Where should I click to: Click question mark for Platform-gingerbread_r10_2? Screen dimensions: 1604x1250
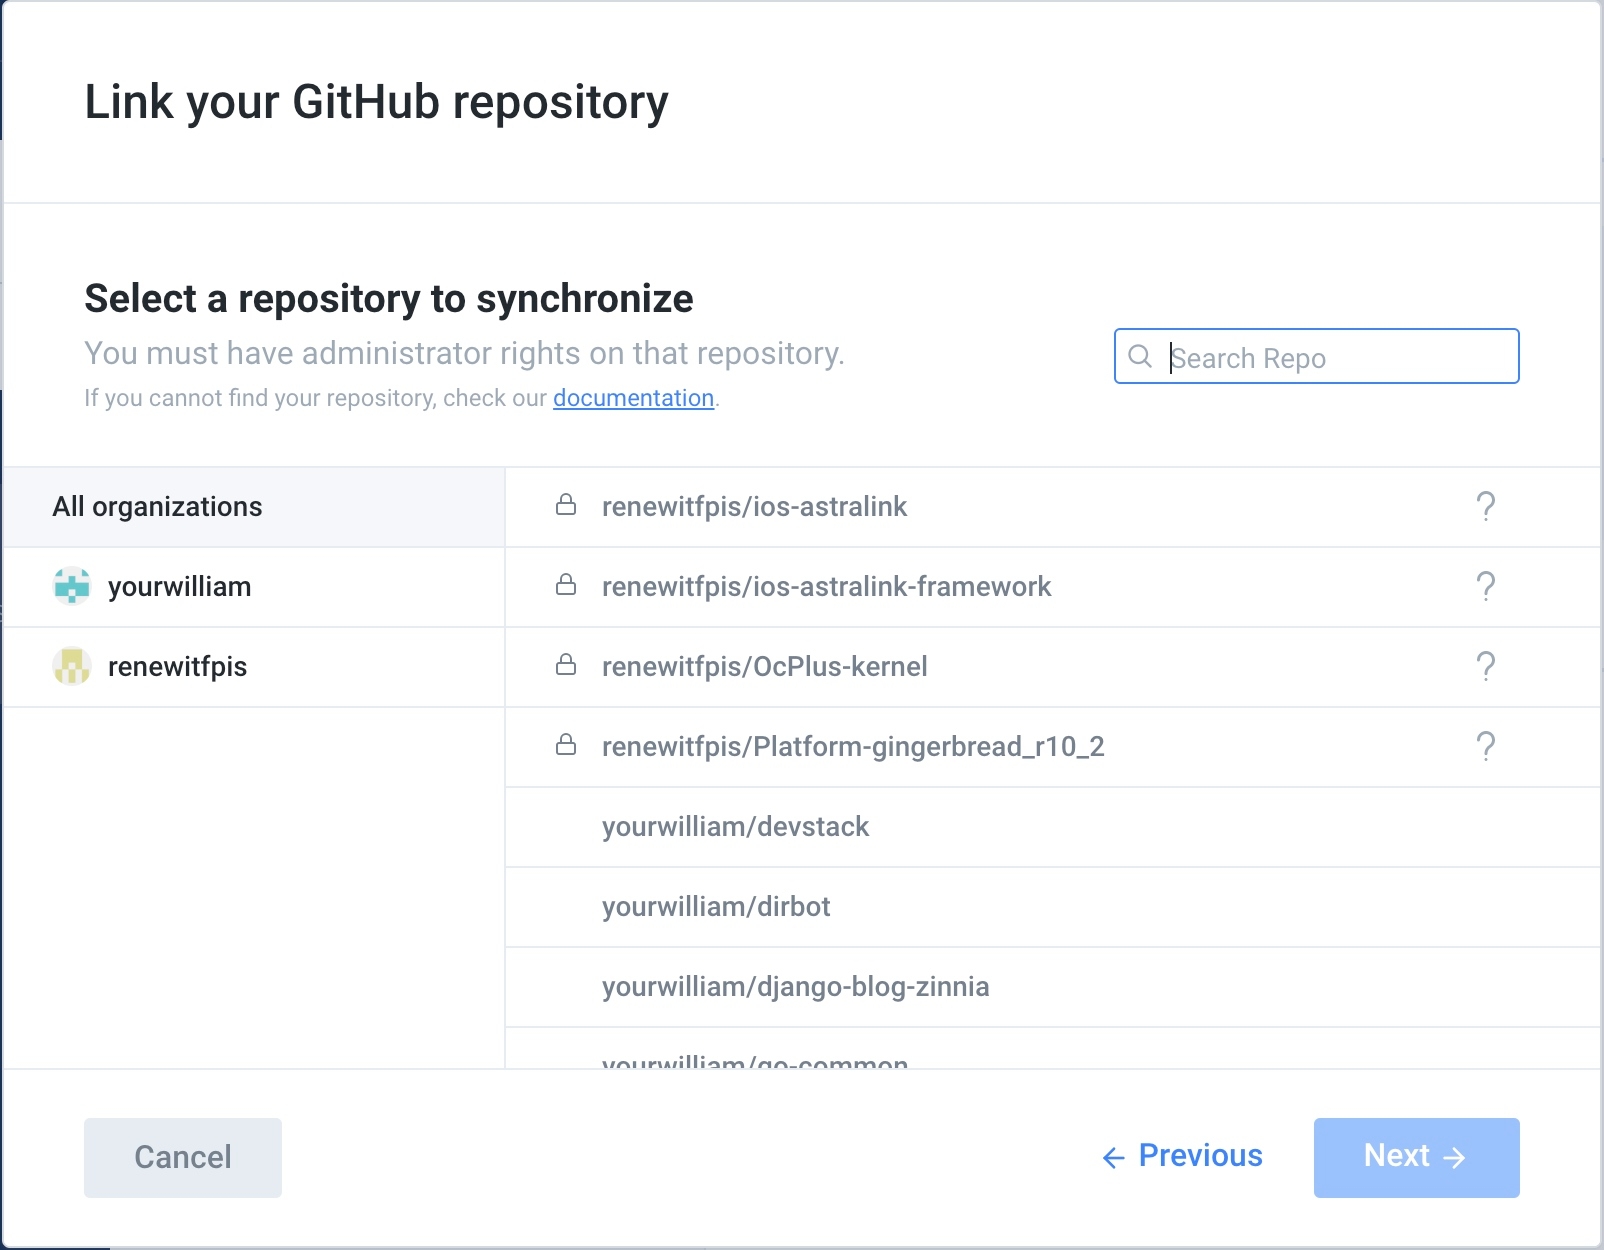(x=1486, y=747)
